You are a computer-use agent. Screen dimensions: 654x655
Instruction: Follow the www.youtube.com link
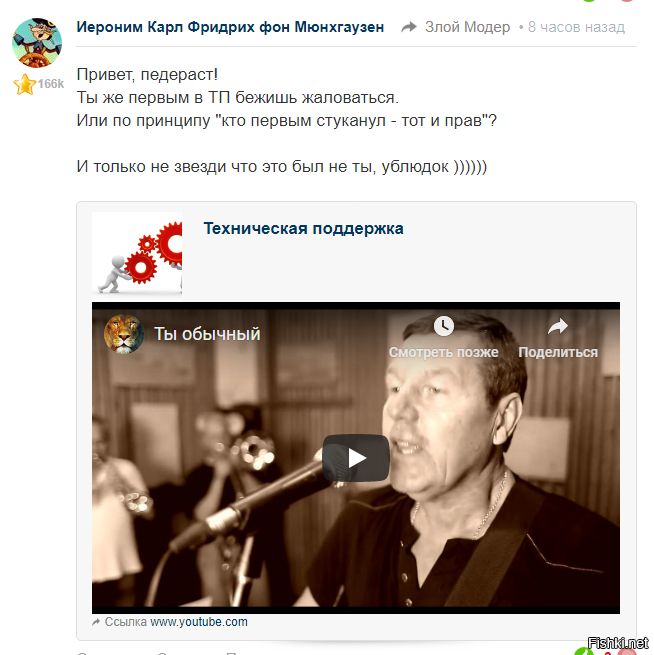199,622
